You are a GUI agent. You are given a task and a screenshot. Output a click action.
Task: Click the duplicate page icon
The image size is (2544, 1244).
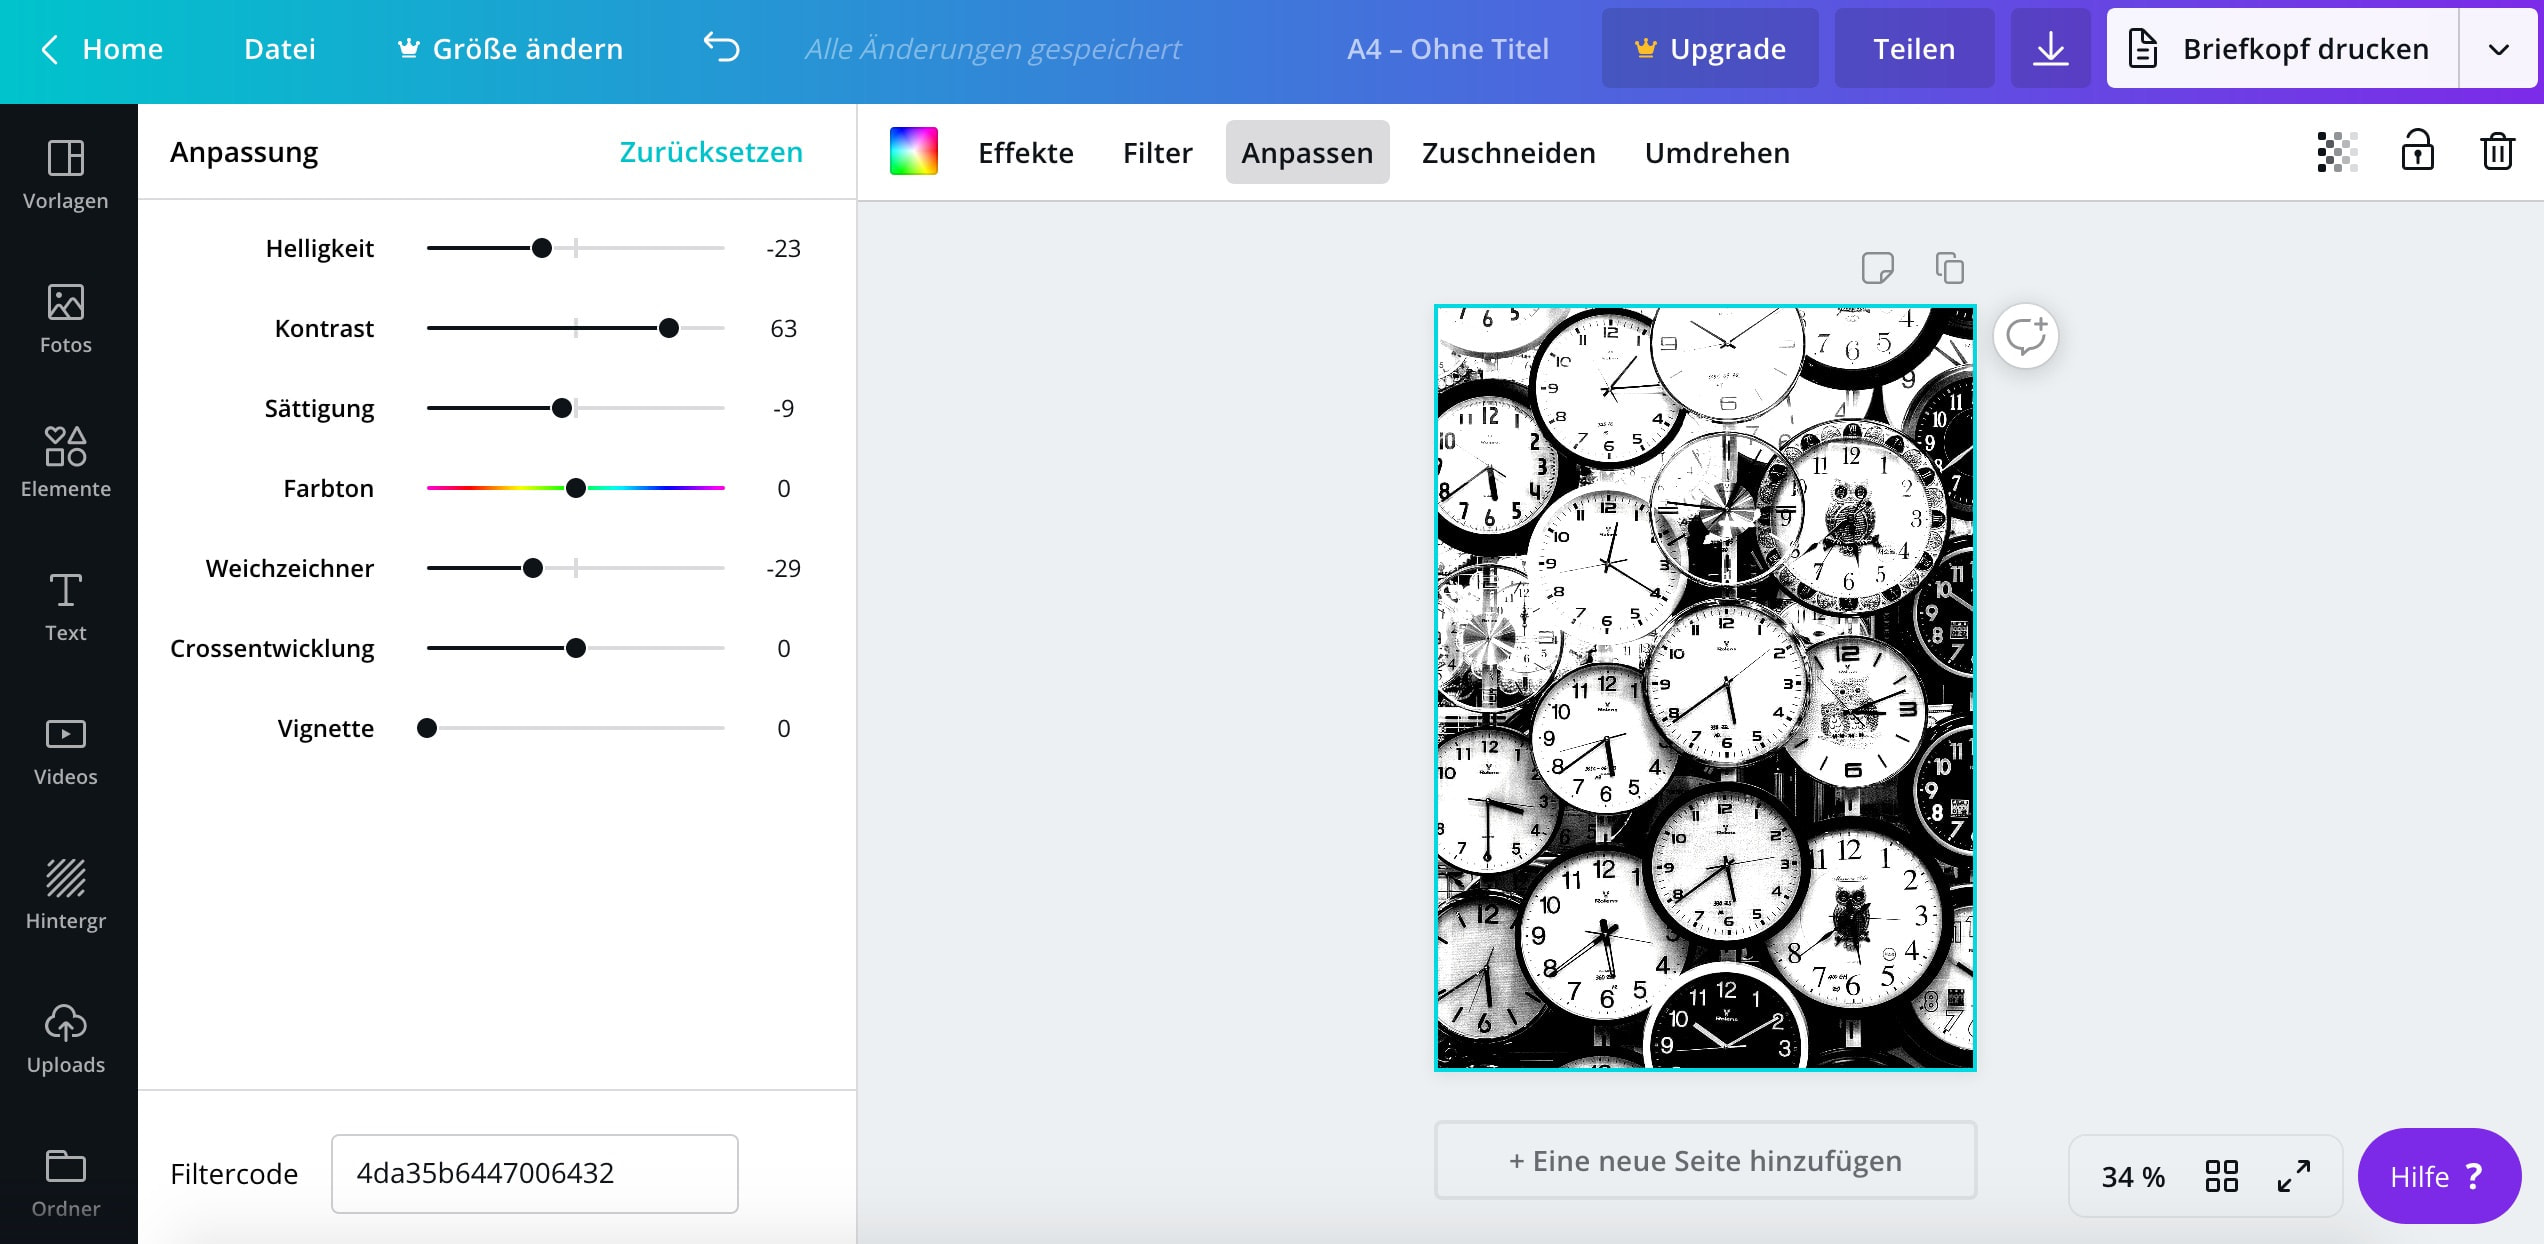[x=1949, y=268]
